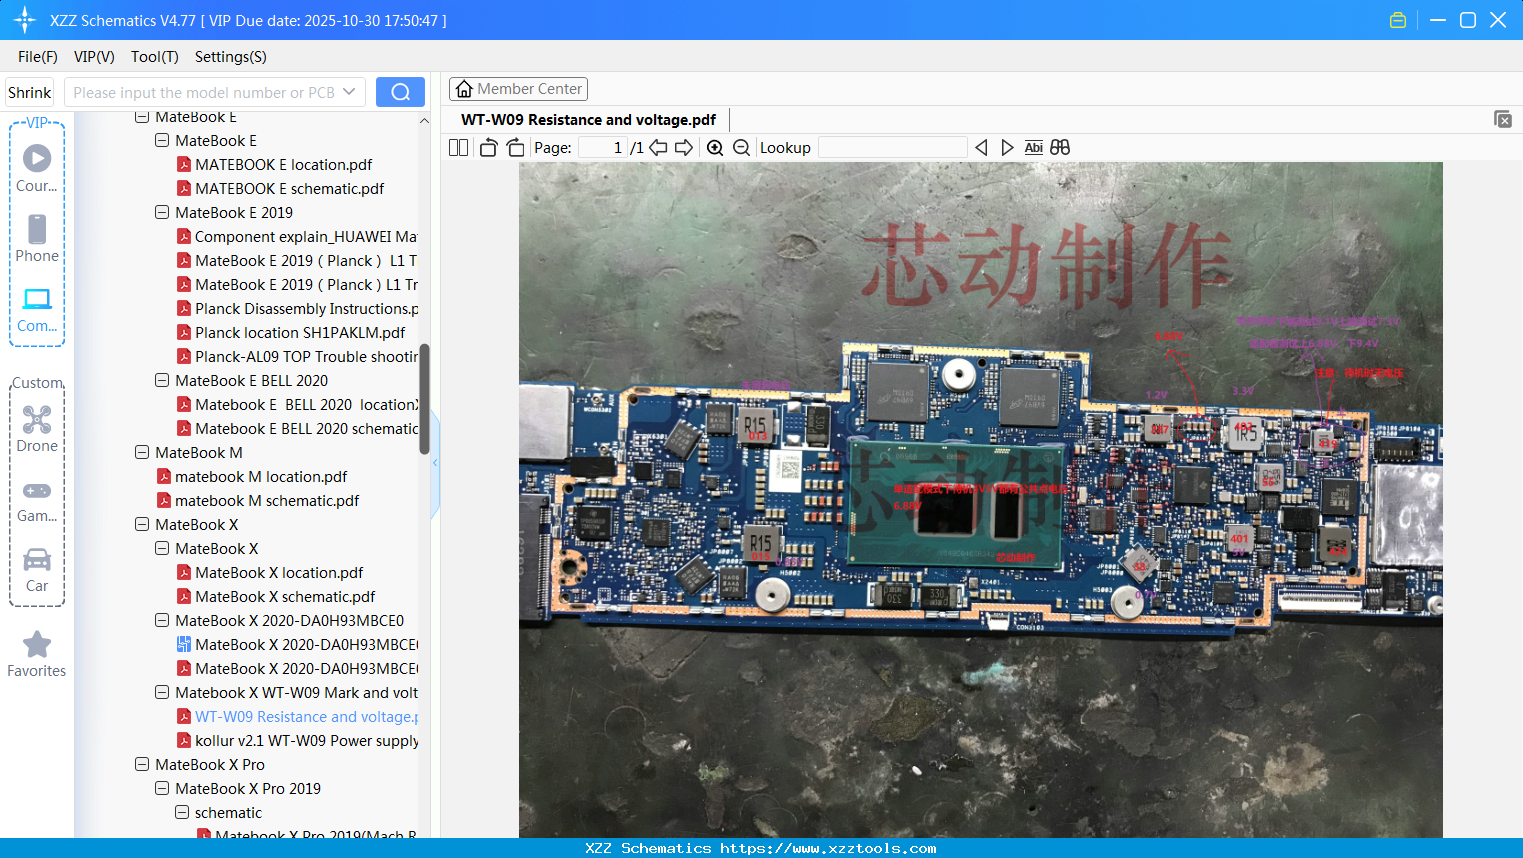
Task: Focus the model number search field
Action: (202, 92)
